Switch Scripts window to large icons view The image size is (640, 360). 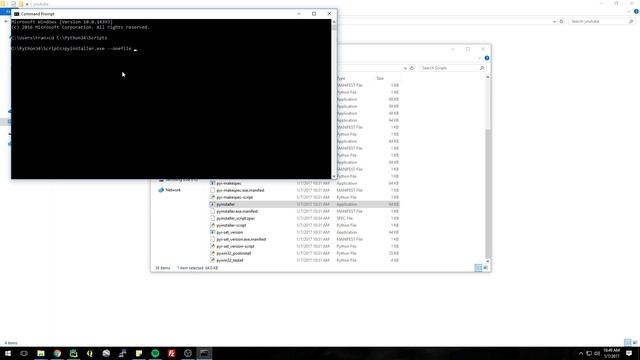coord(486,268)
